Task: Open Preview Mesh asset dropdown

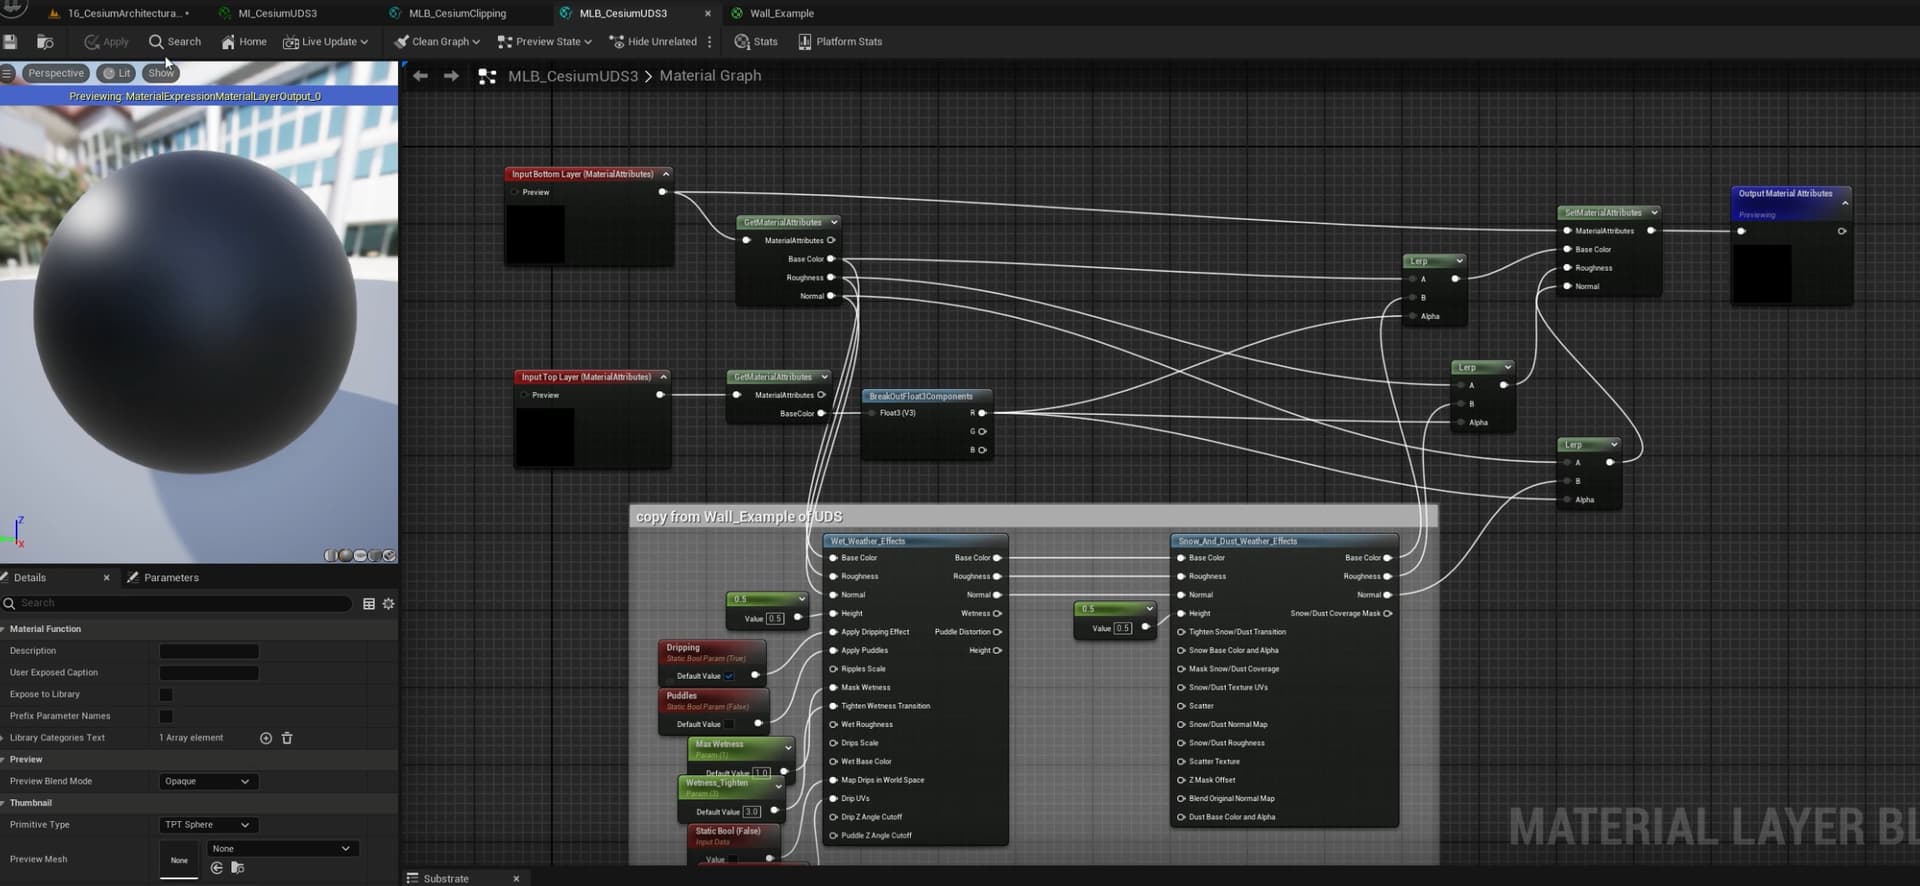Action: point(281,848)
